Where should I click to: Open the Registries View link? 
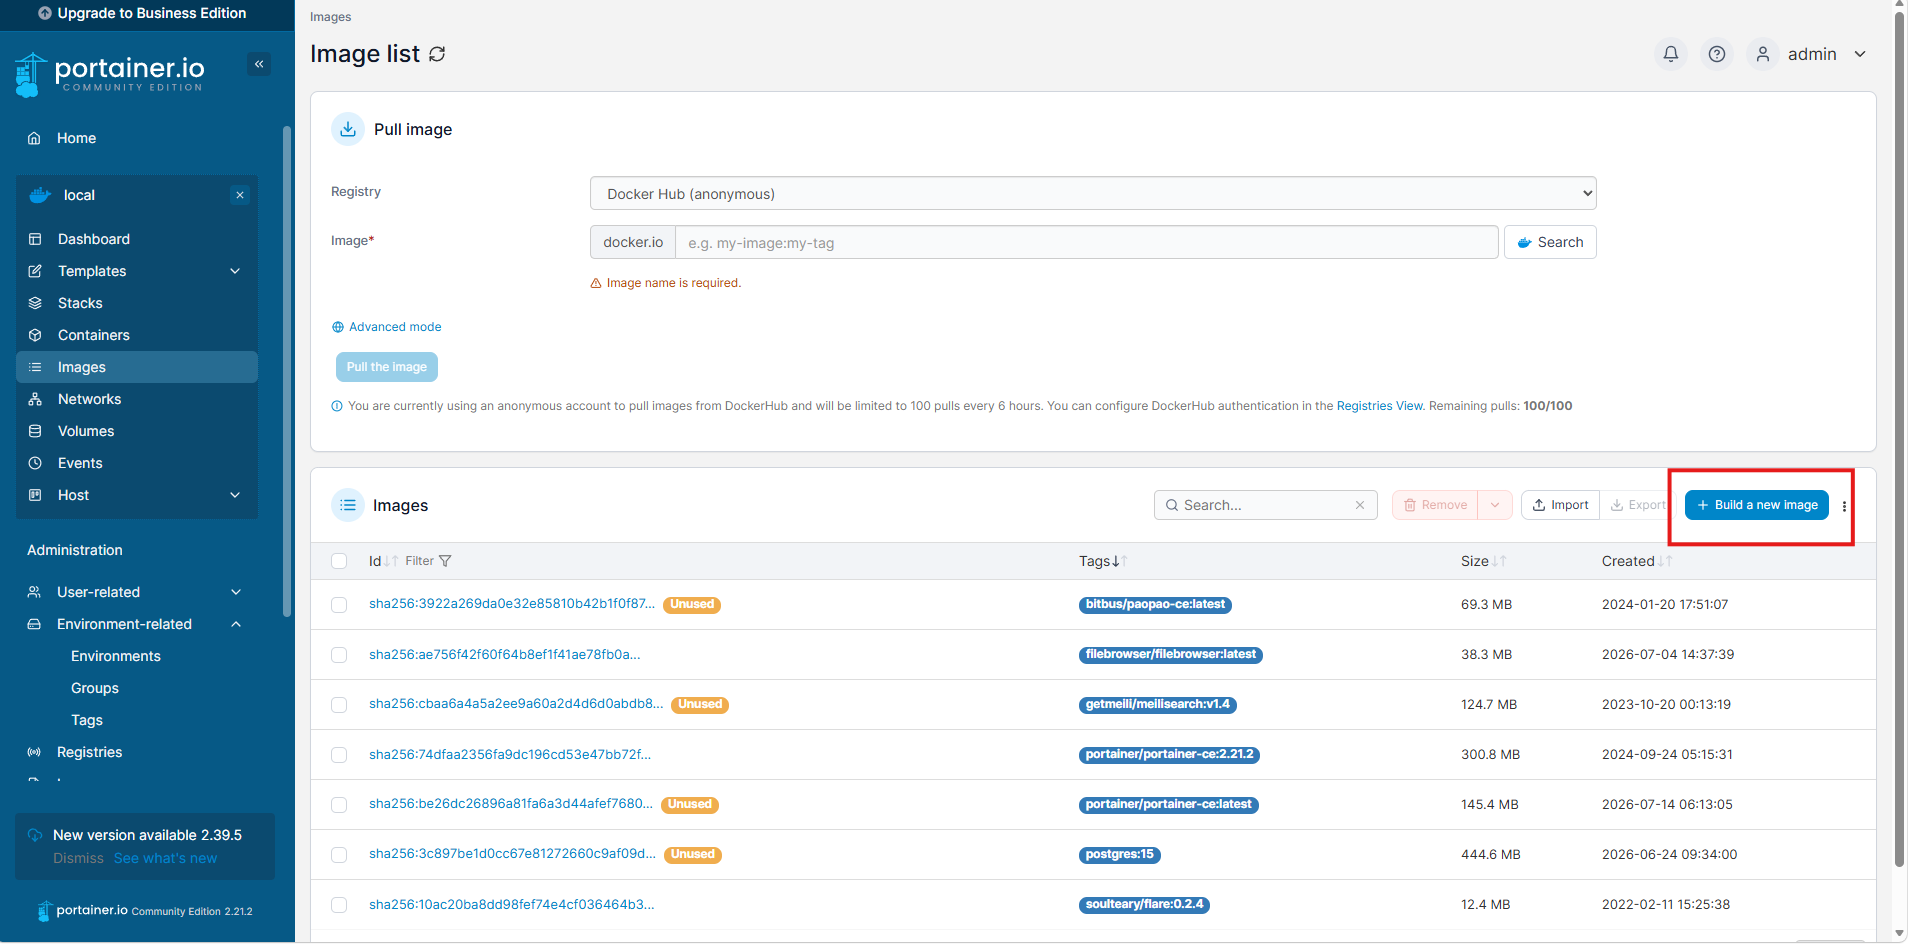[1380, 406]
